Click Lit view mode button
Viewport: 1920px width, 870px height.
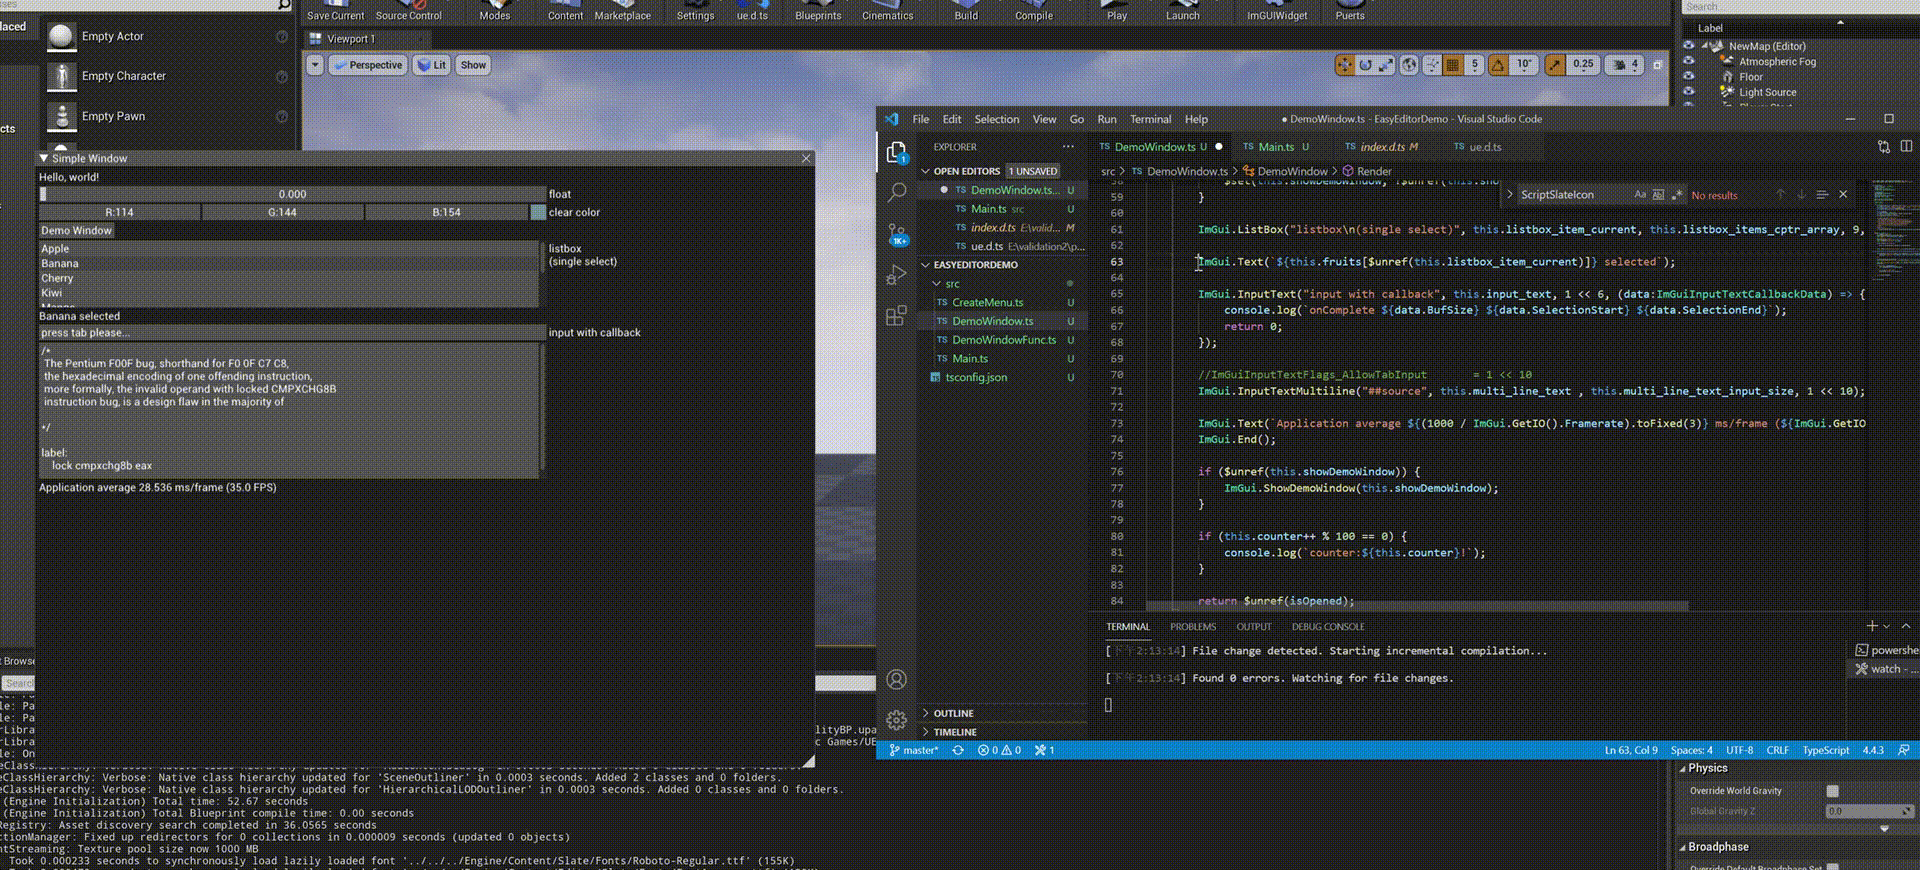pos(432,65)
